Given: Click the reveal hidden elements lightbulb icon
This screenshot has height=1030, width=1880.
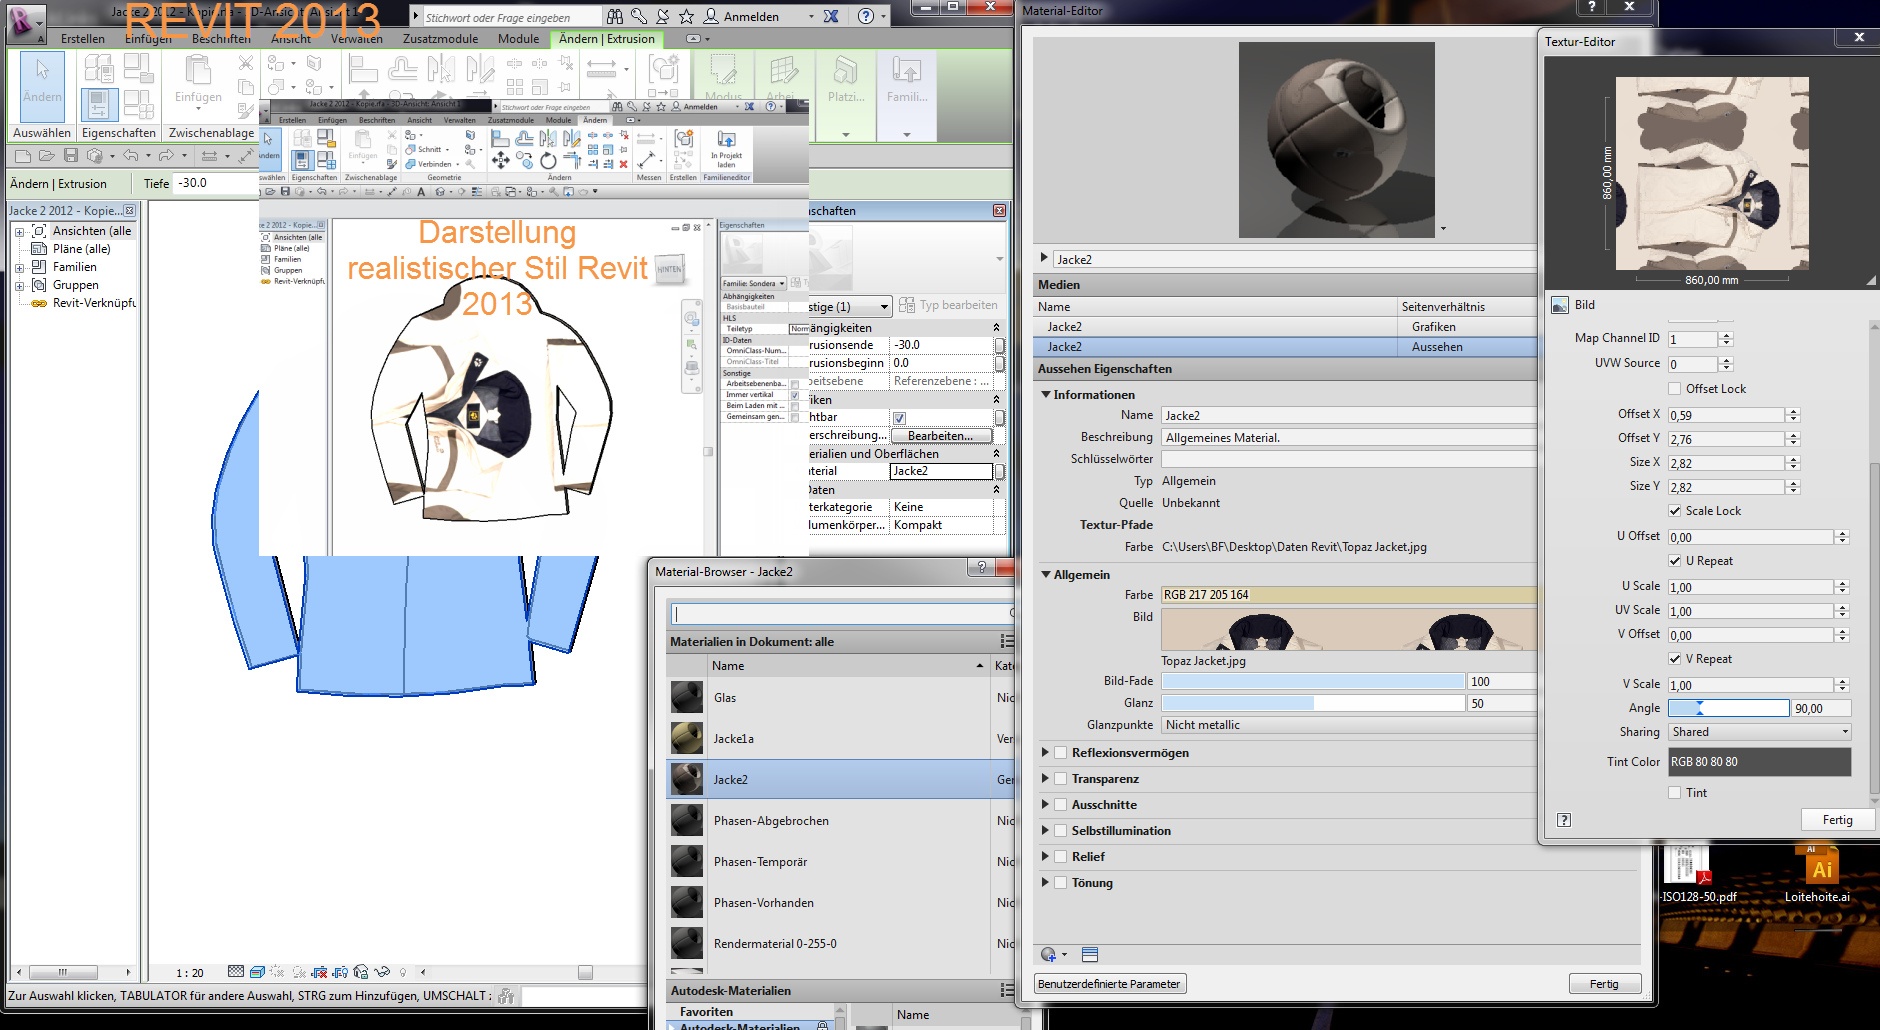Looking at the screenshot, I should 403,972.
